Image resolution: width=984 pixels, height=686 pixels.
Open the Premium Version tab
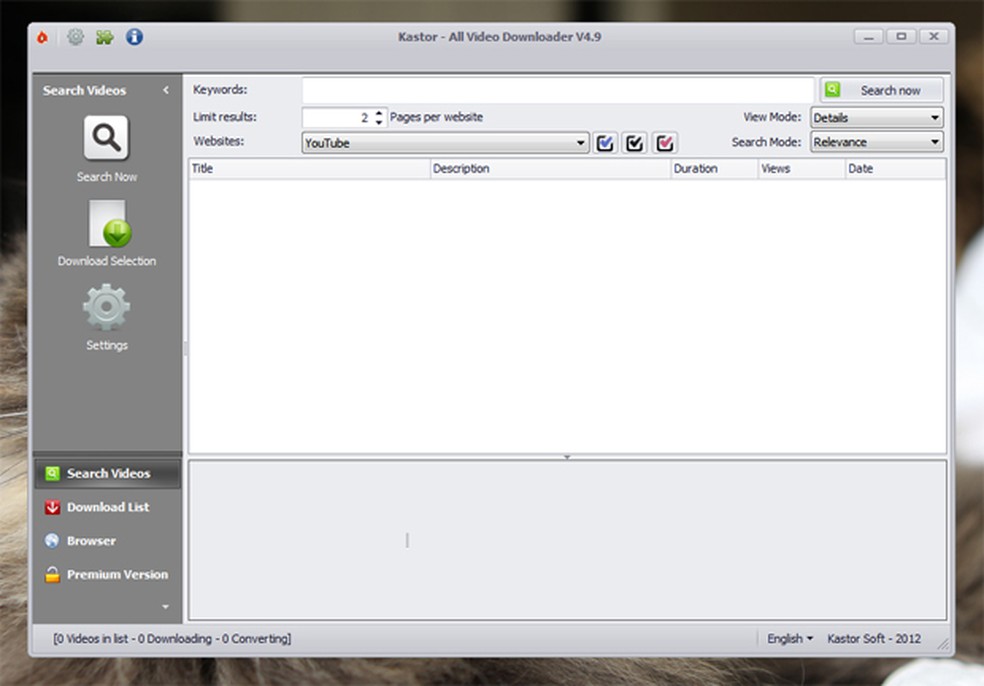[108, 574]
